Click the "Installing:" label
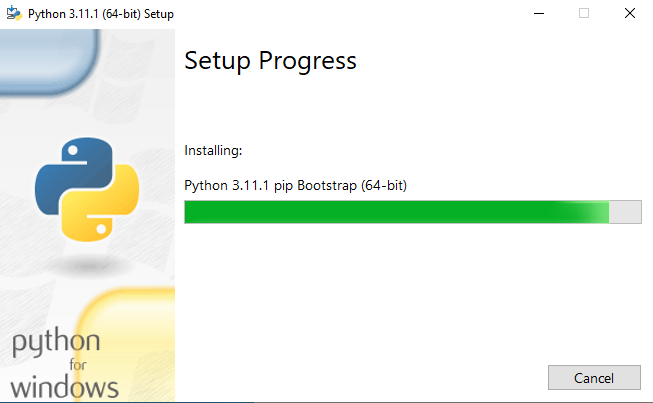 tap(214, 151)
